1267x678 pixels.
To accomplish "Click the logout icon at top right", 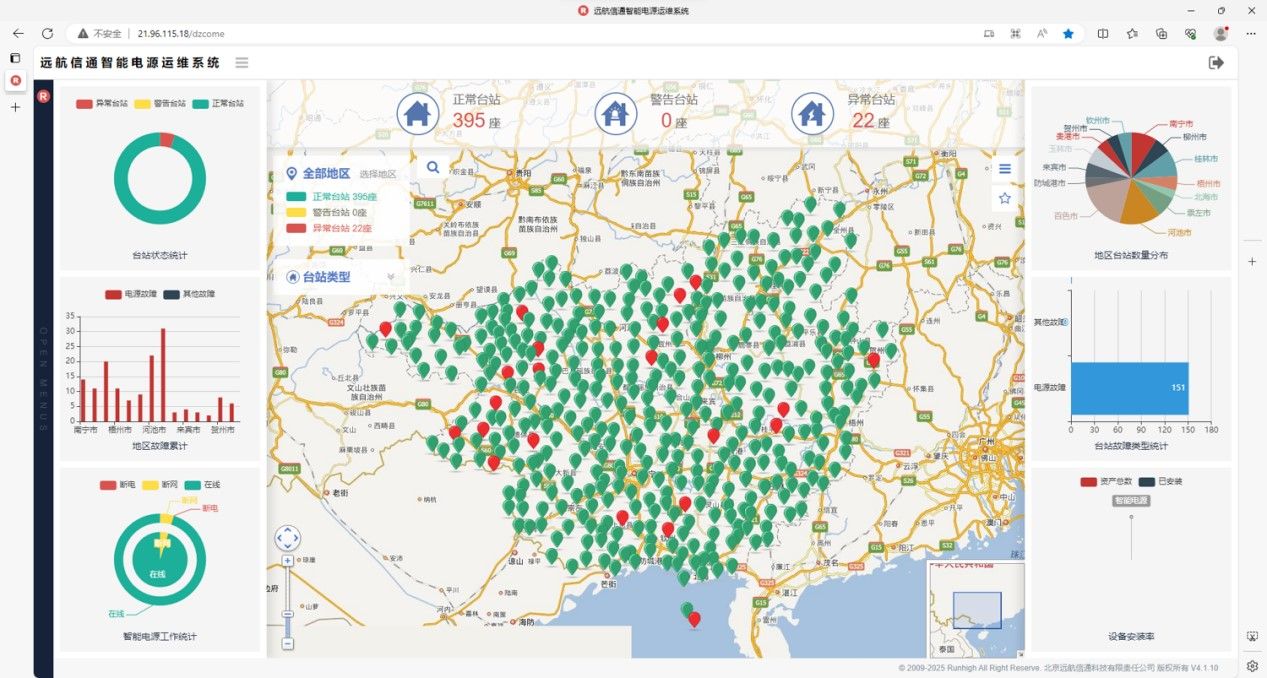I will [1216, 63].
